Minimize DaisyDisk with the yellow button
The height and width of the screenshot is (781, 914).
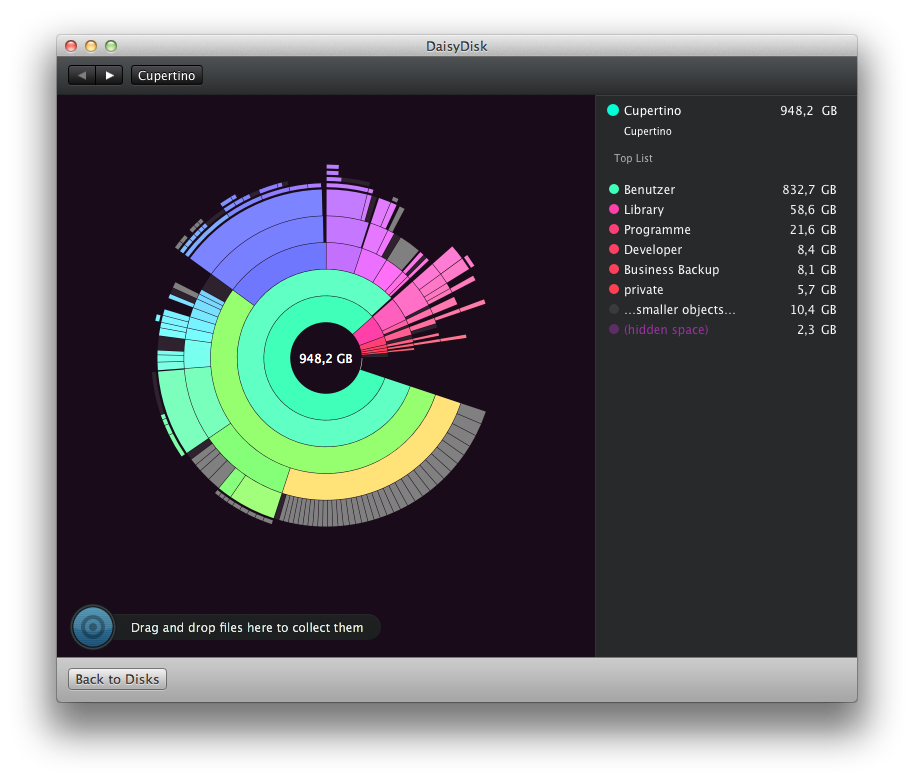[91, 46]
